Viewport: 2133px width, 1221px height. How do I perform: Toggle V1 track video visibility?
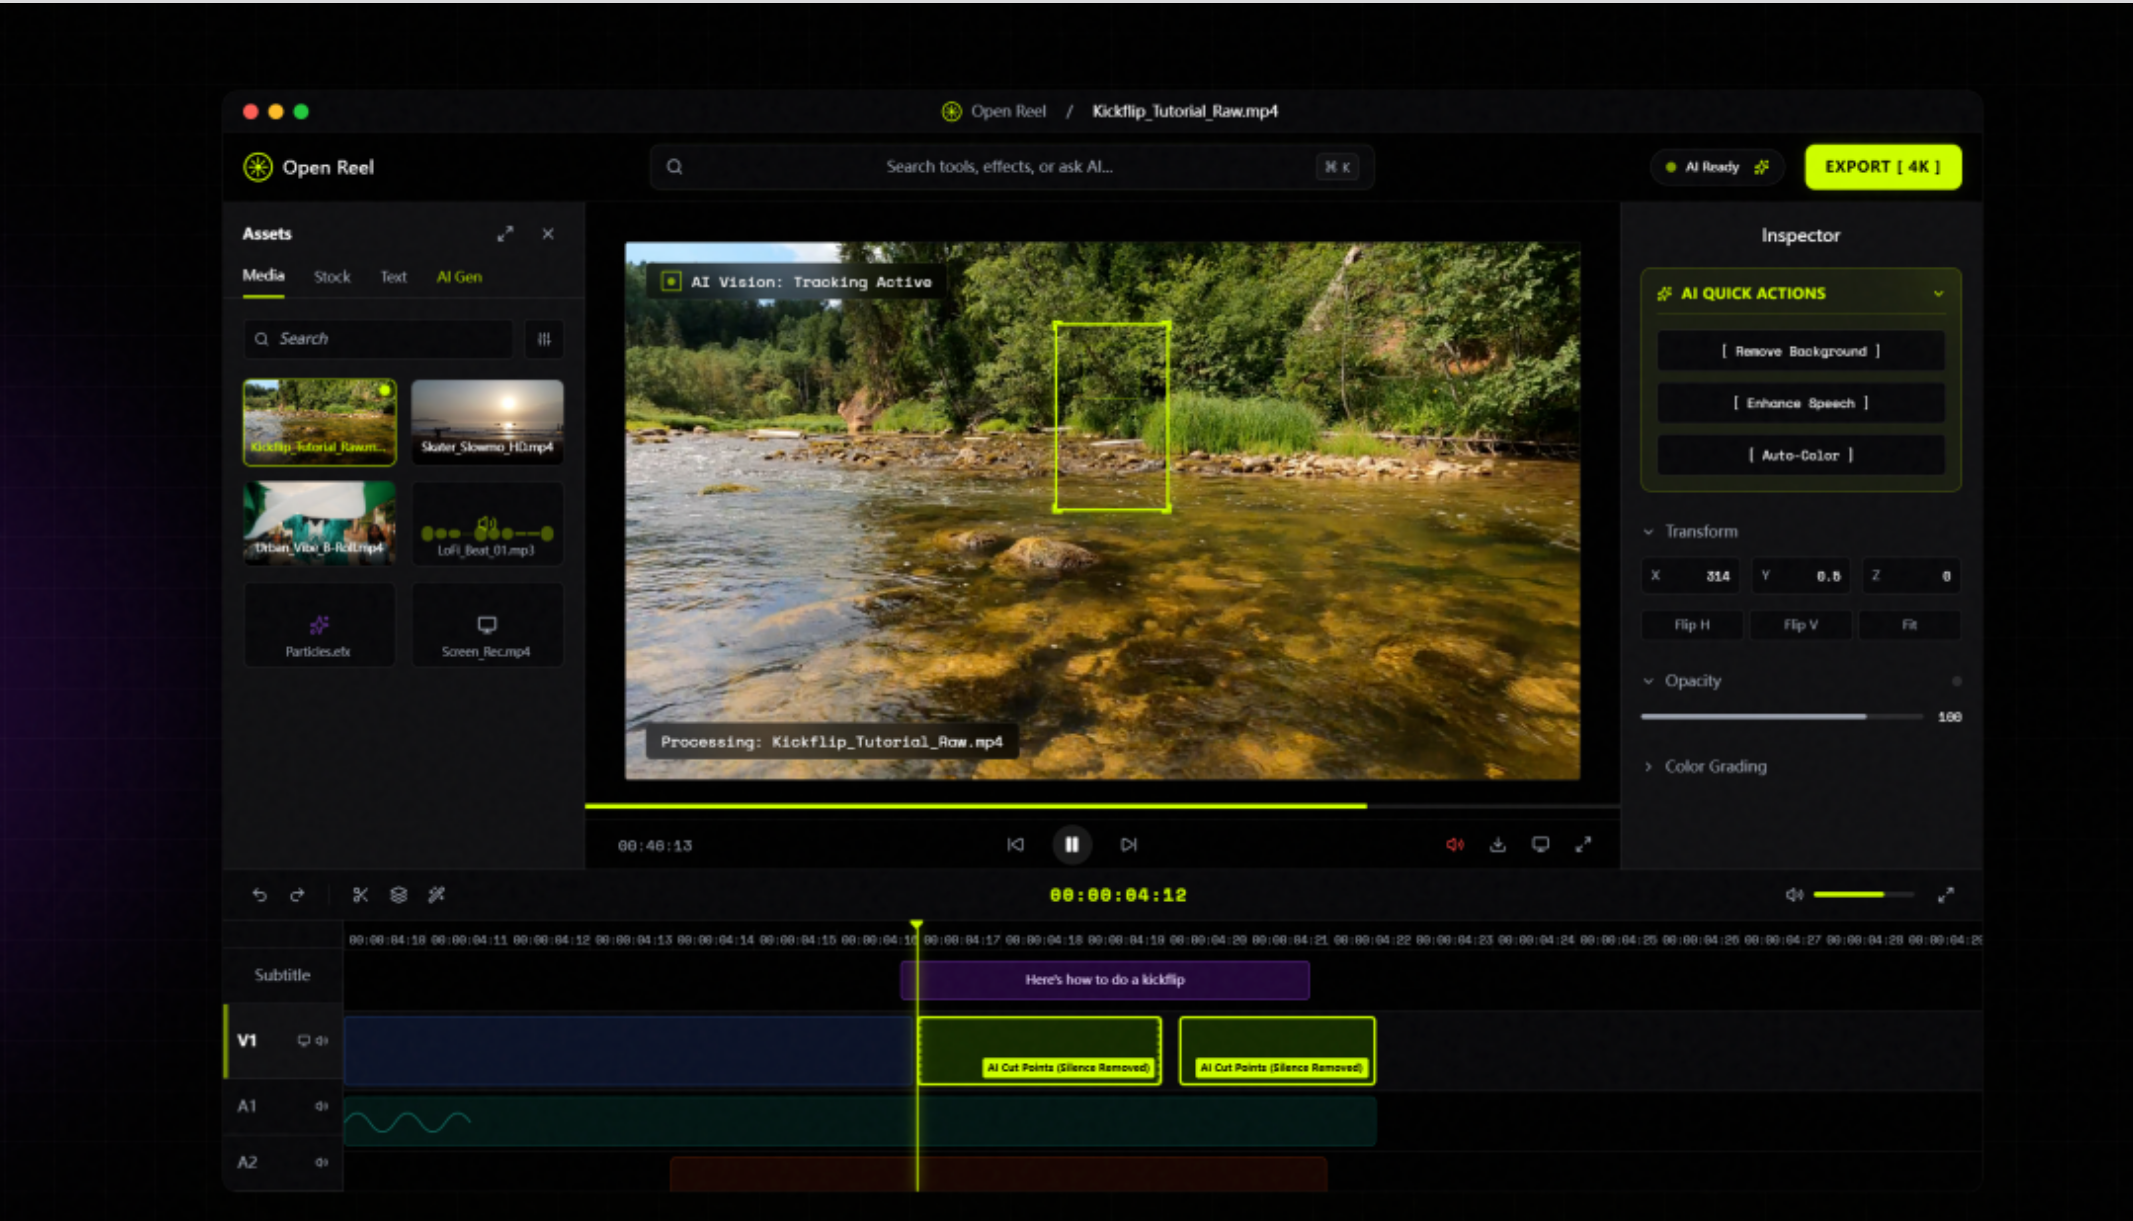tap(303, 1041)
